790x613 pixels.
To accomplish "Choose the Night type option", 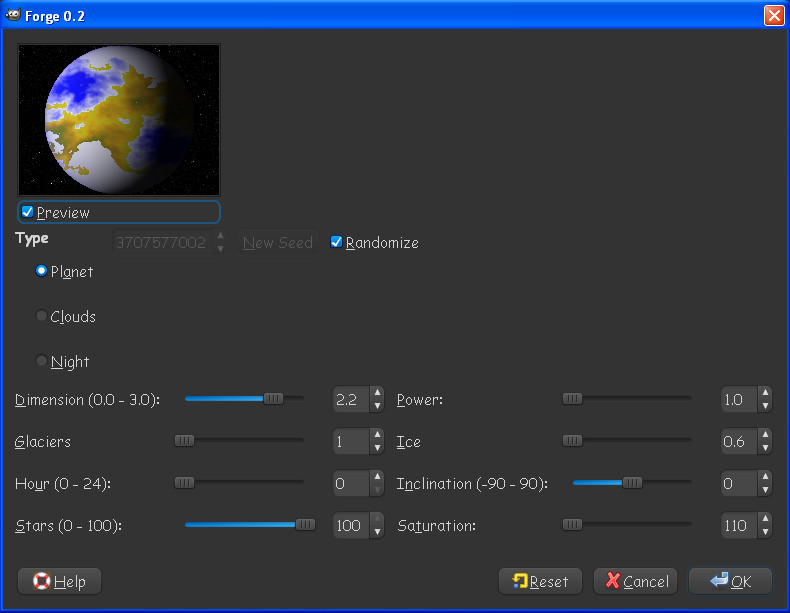I will click(42, 361).
